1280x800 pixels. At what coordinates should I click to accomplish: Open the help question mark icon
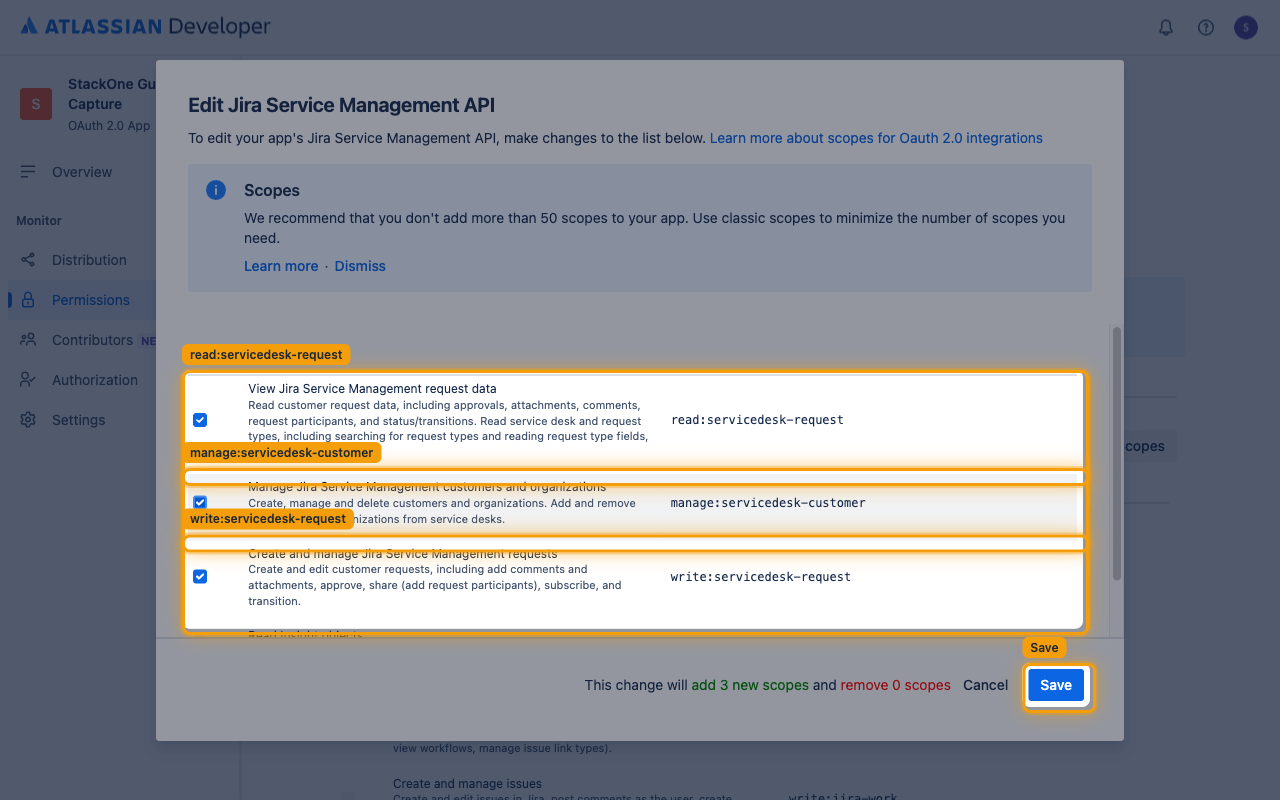point(1206,28)
